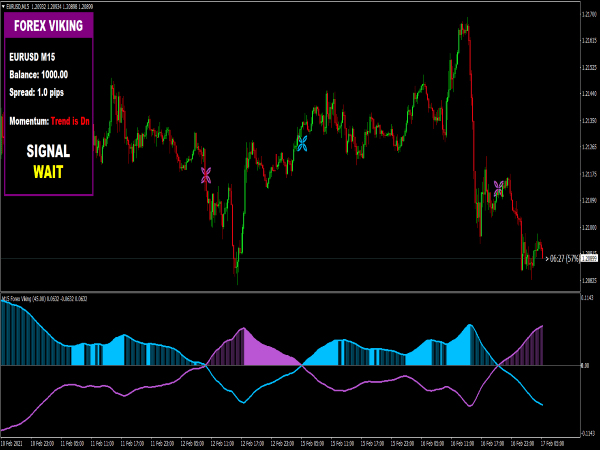This screenshot has width=600, height=450.
Task: Click the magenta sell signal marker near 16 Feb
Action: 499,189
